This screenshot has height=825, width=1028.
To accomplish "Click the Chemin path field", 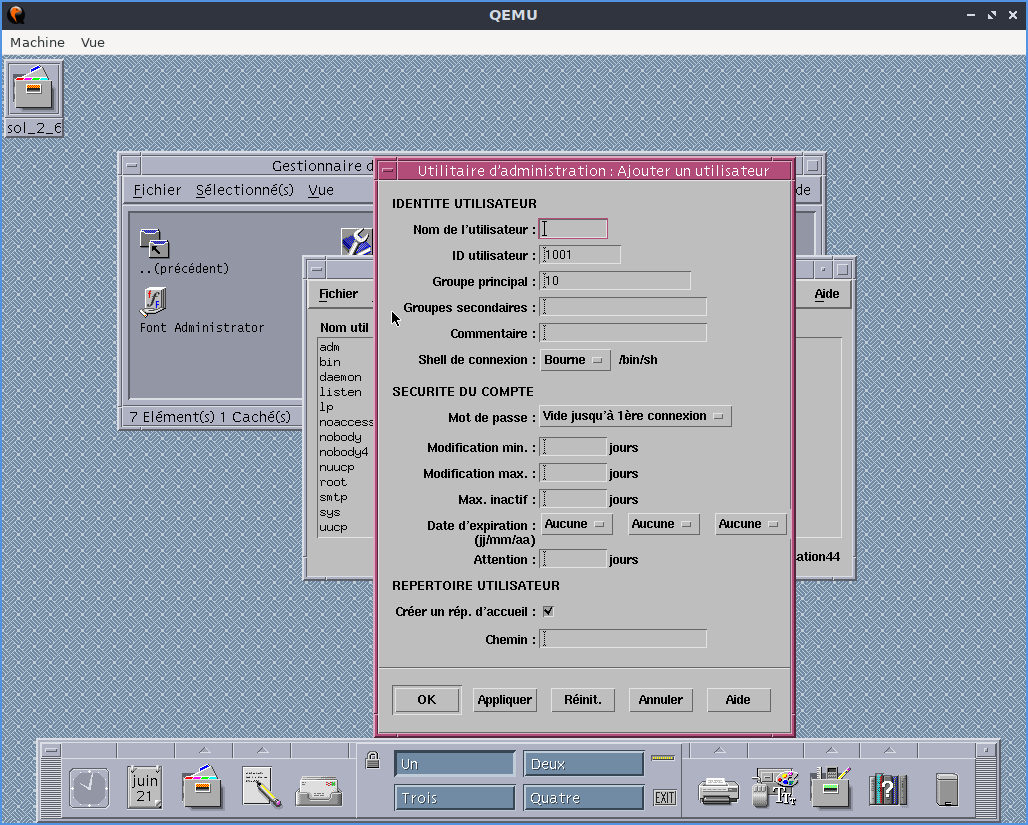I will (x=623, y=639).
